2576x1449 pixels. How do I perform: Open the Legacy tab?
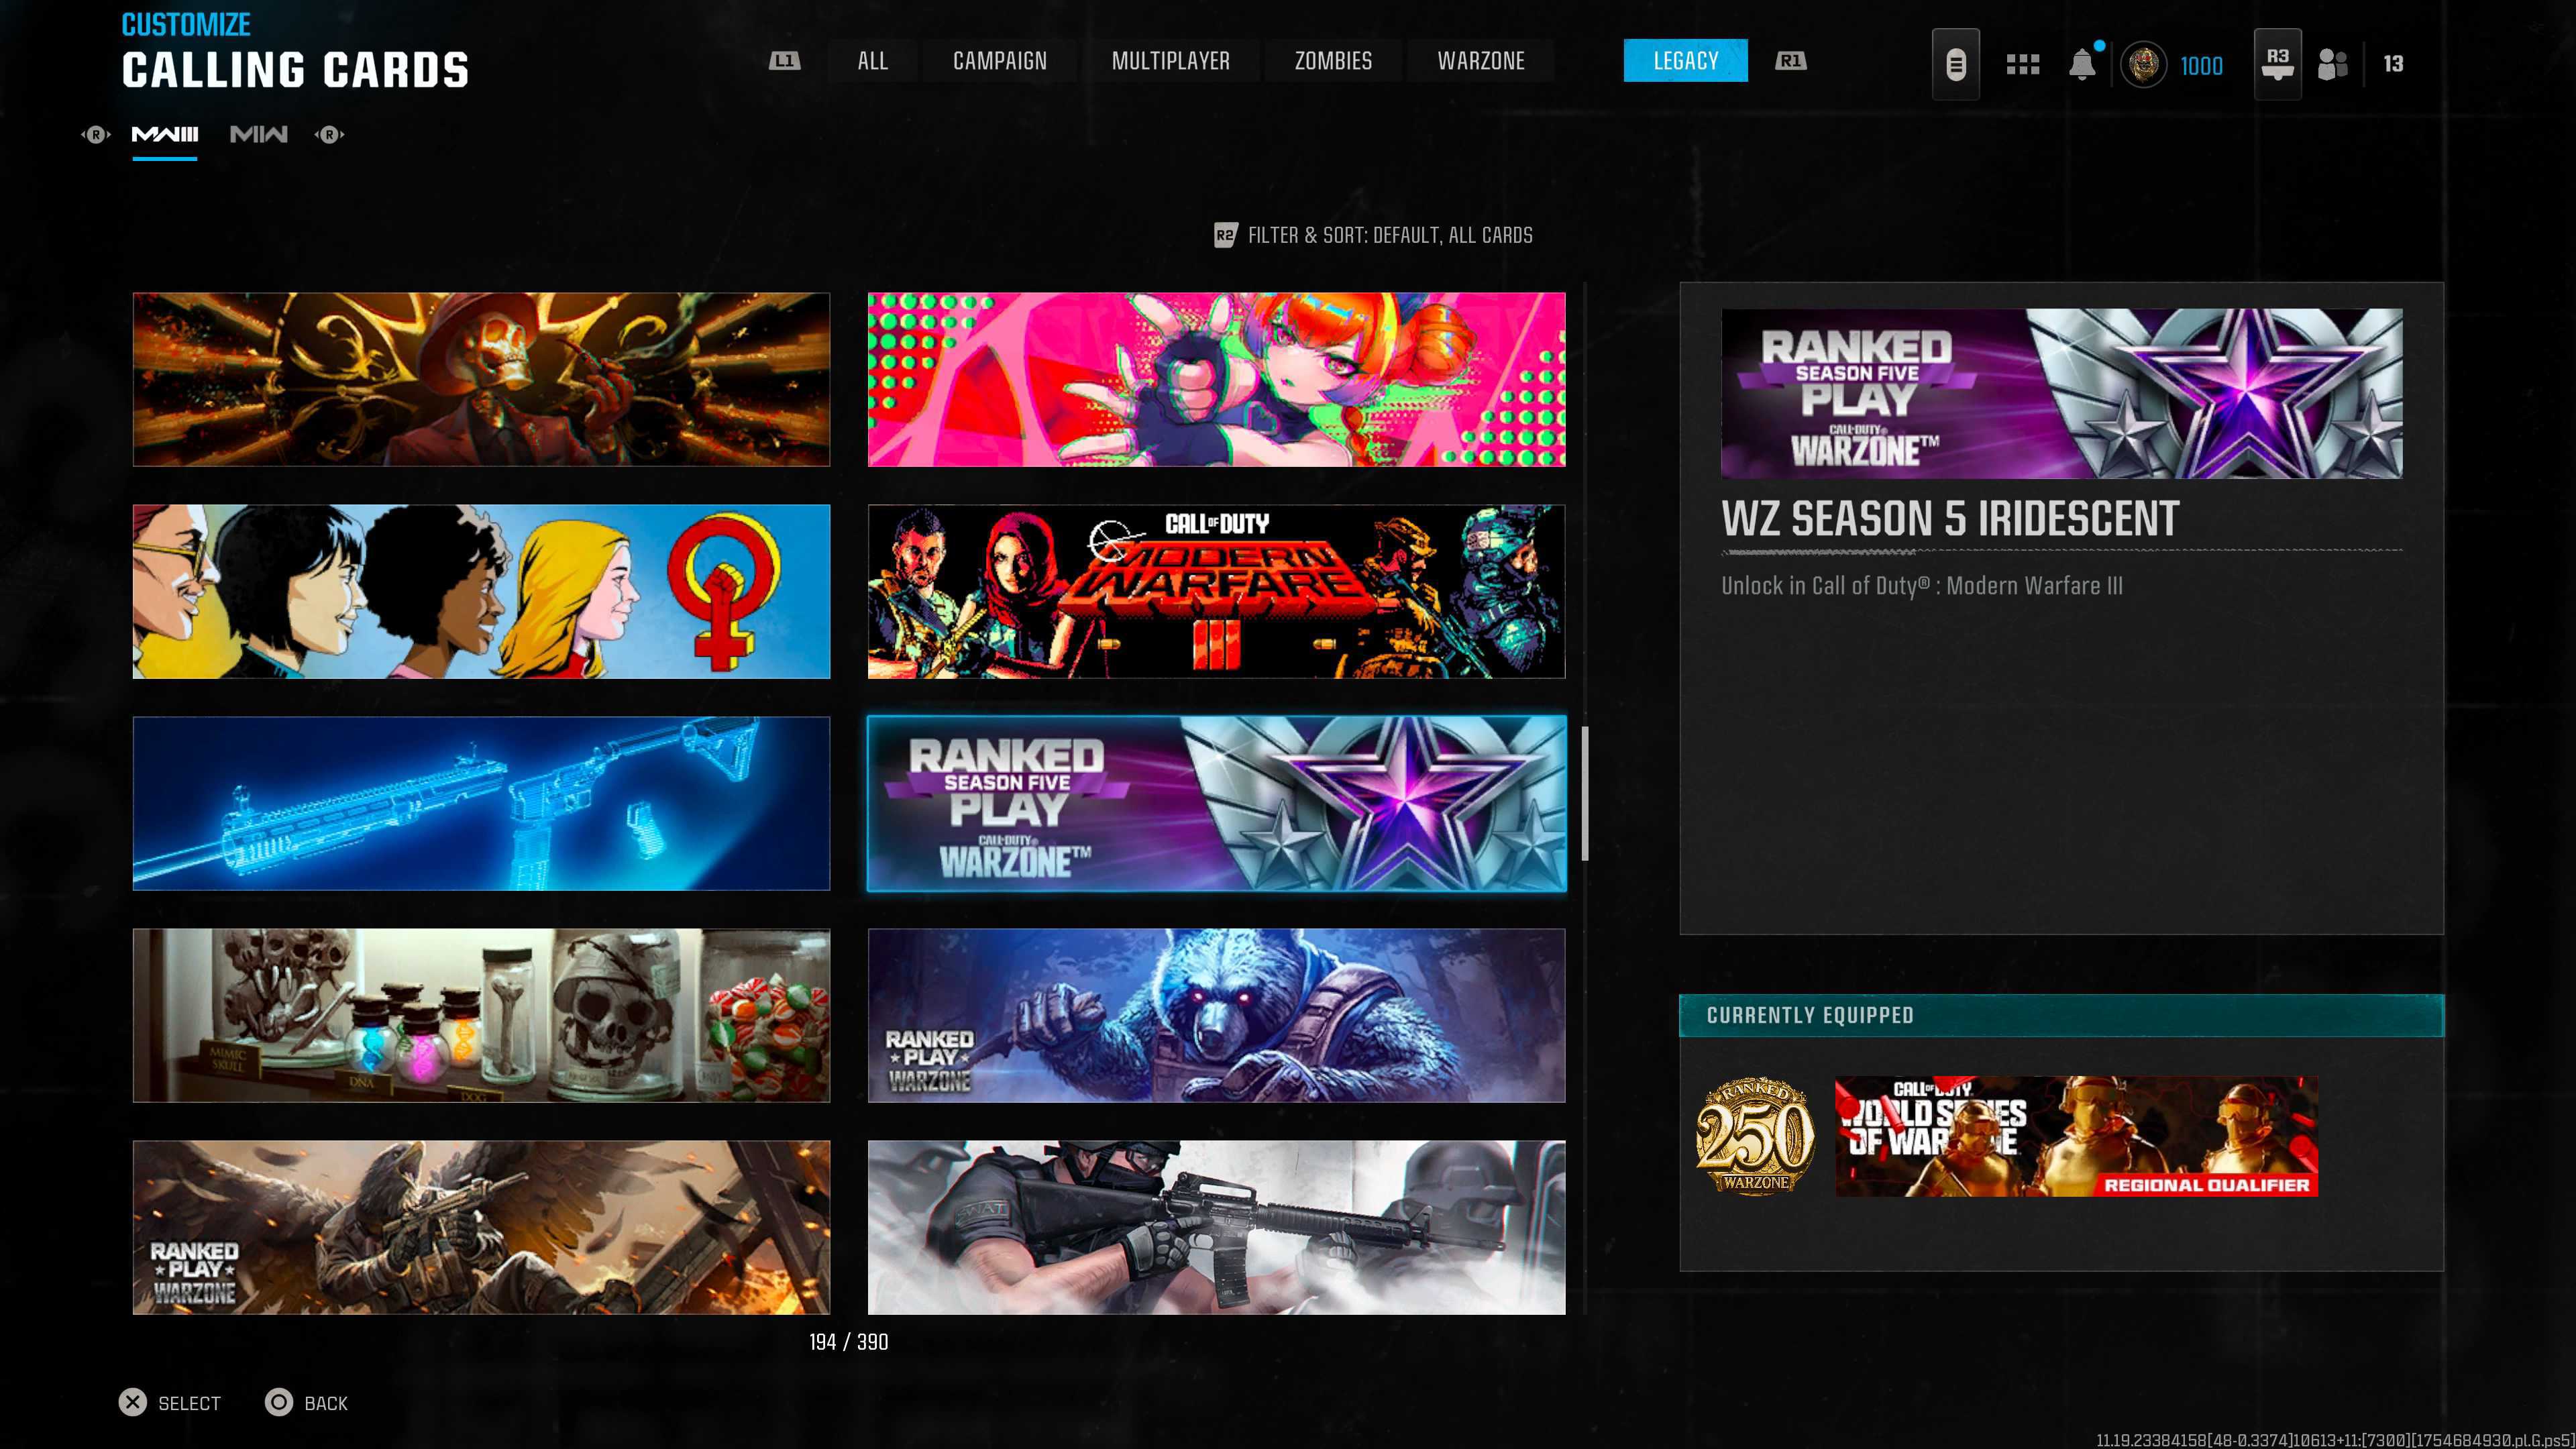click(x=1685, y=61)
